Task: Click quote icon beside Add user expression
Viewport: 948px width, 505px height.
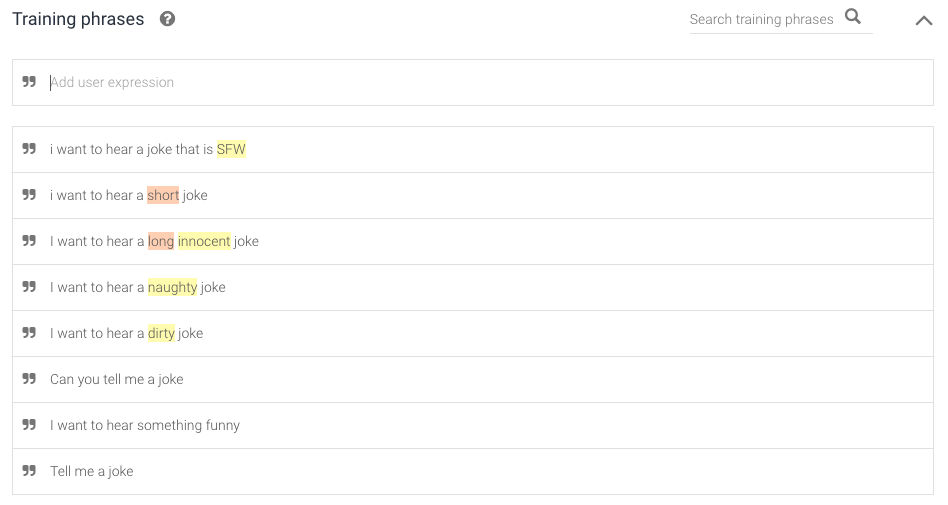Action: pos(29,82)
